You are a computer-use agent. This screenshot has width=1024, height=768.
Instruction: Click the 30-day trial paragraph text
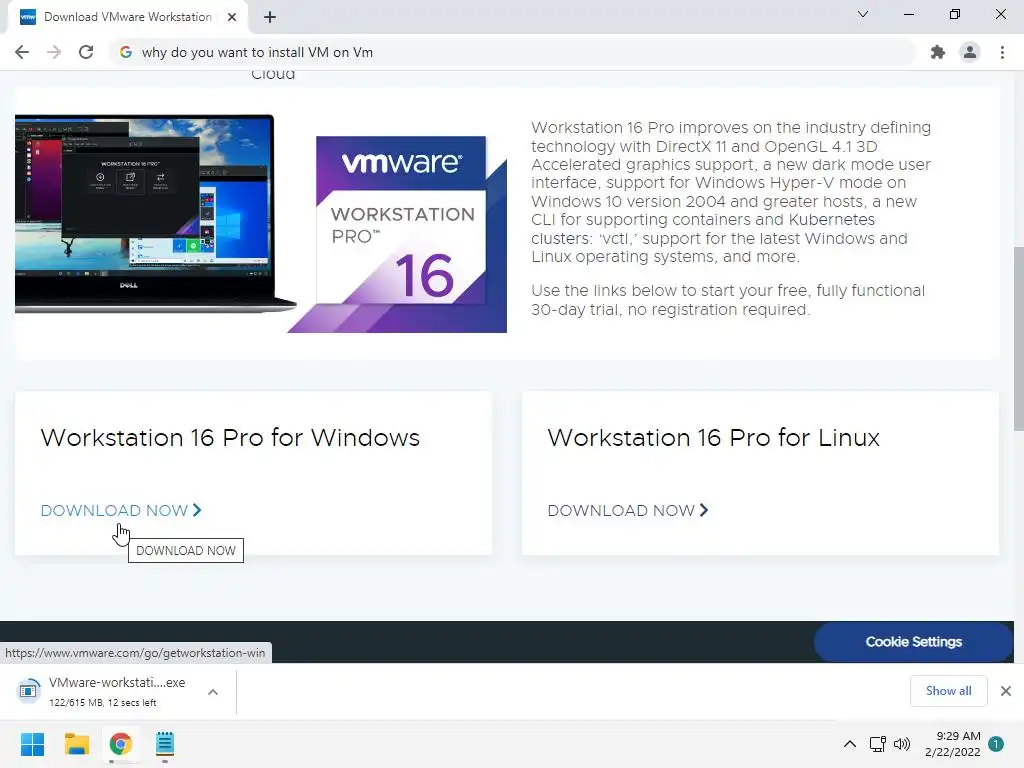tap(728, 300)
